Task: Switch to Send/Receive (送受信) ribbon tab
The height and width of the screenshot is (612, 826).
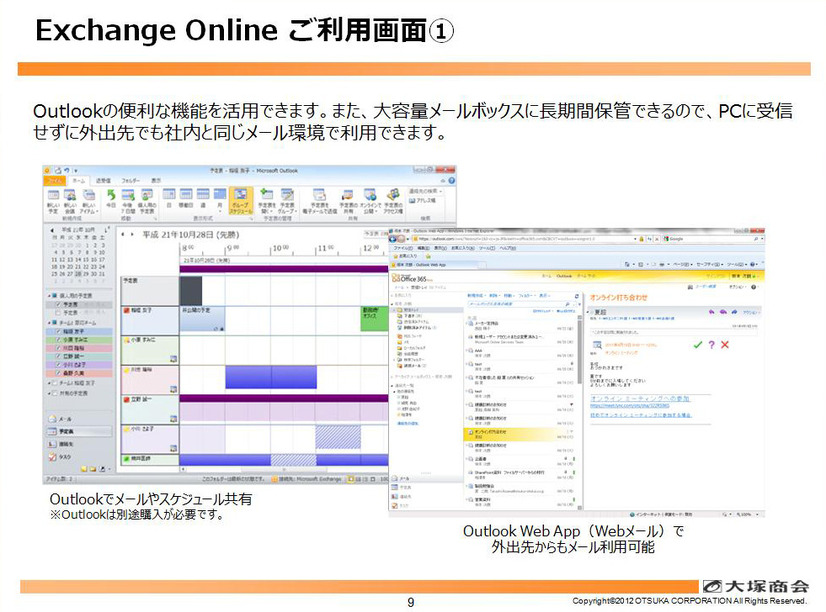Action: 103,181
